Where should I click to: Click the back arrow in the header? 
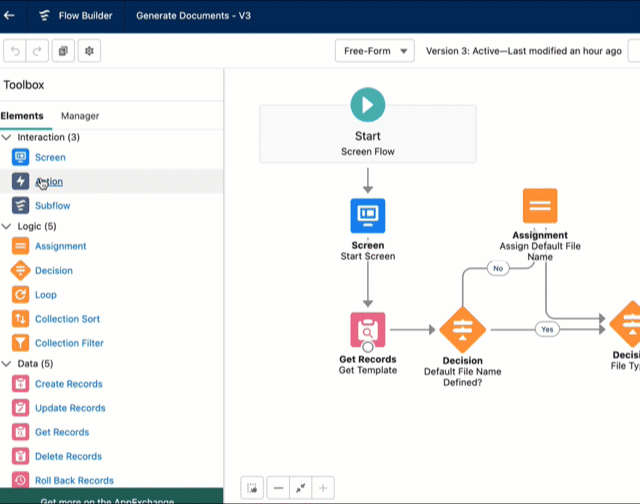[x=9, y=16]
